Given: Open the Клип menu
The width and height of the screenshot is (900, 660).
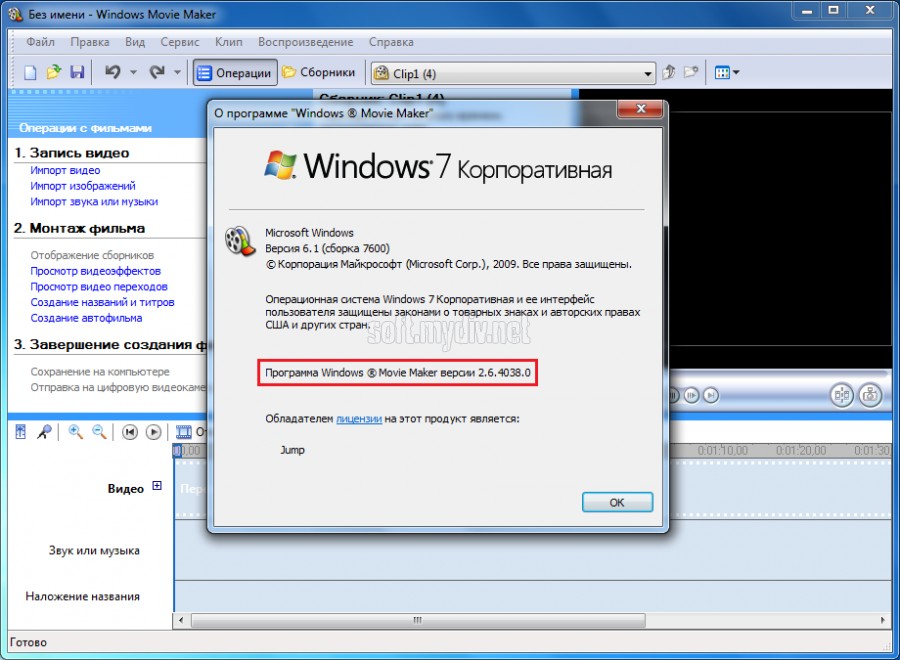Looking at the screenshot, I should coord(228,42).
